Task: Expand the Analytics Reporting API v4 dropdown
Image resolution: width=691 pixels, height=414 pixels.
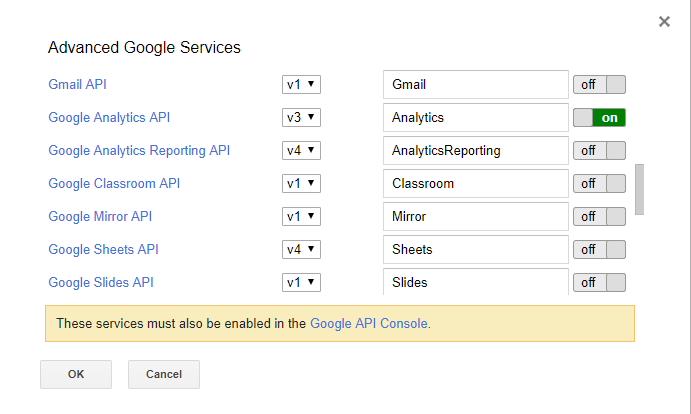Action: [x=301, y=150]
